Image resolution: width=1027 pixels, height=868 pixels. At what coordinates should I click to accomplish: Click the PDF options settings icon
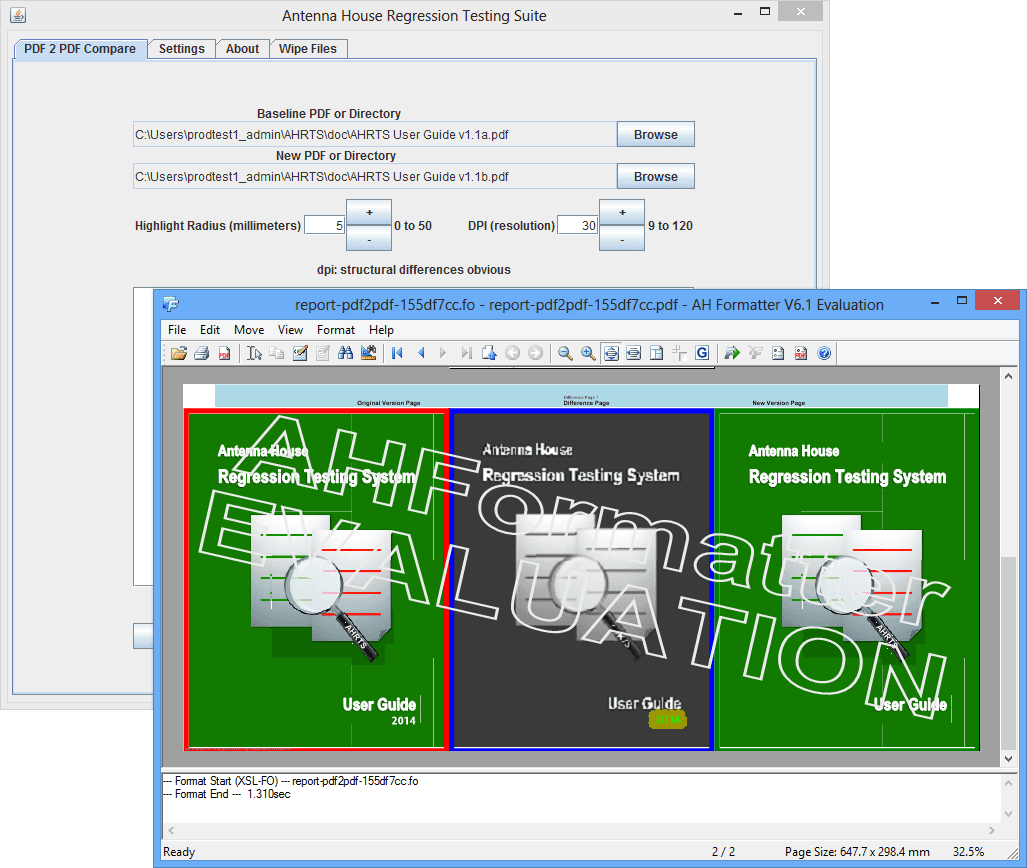click(801, 353)
